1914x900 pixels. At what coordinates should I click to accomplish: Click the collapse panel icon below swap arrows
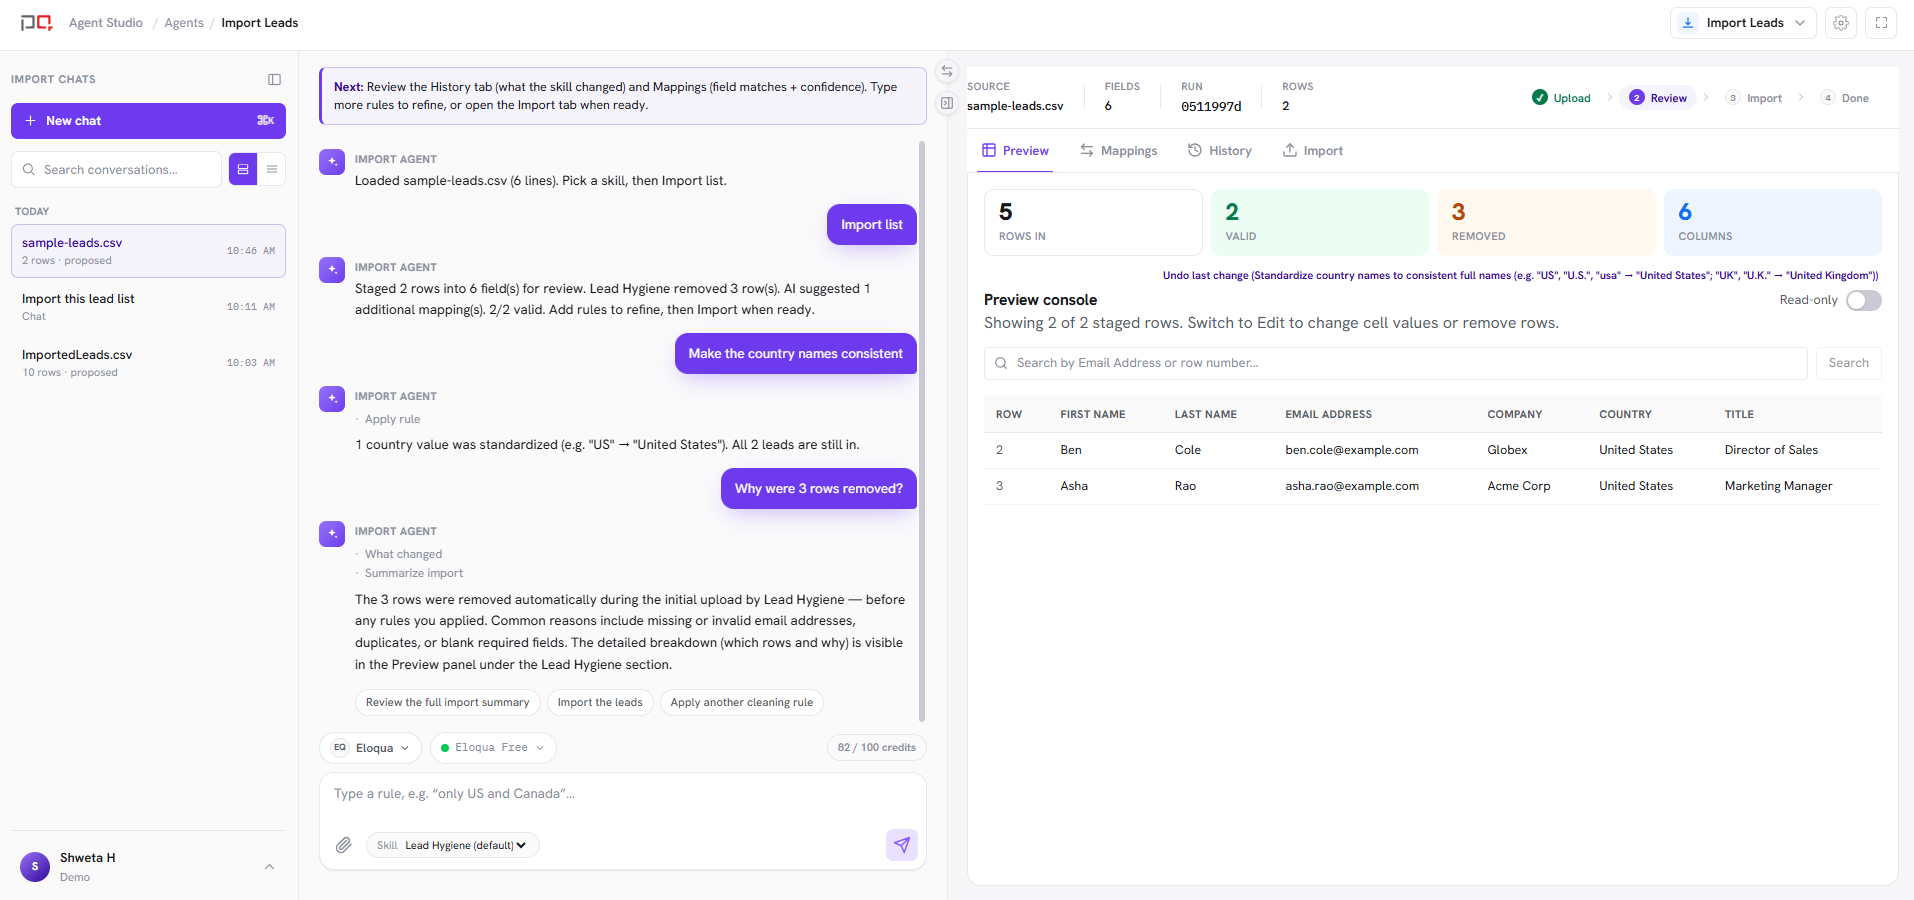(x=947, y=103)
